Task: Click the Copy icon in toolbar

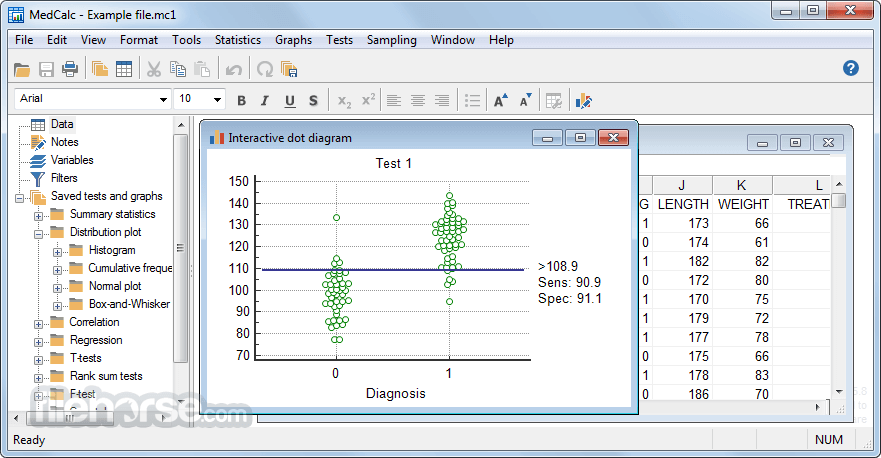Action: (178, 69)
